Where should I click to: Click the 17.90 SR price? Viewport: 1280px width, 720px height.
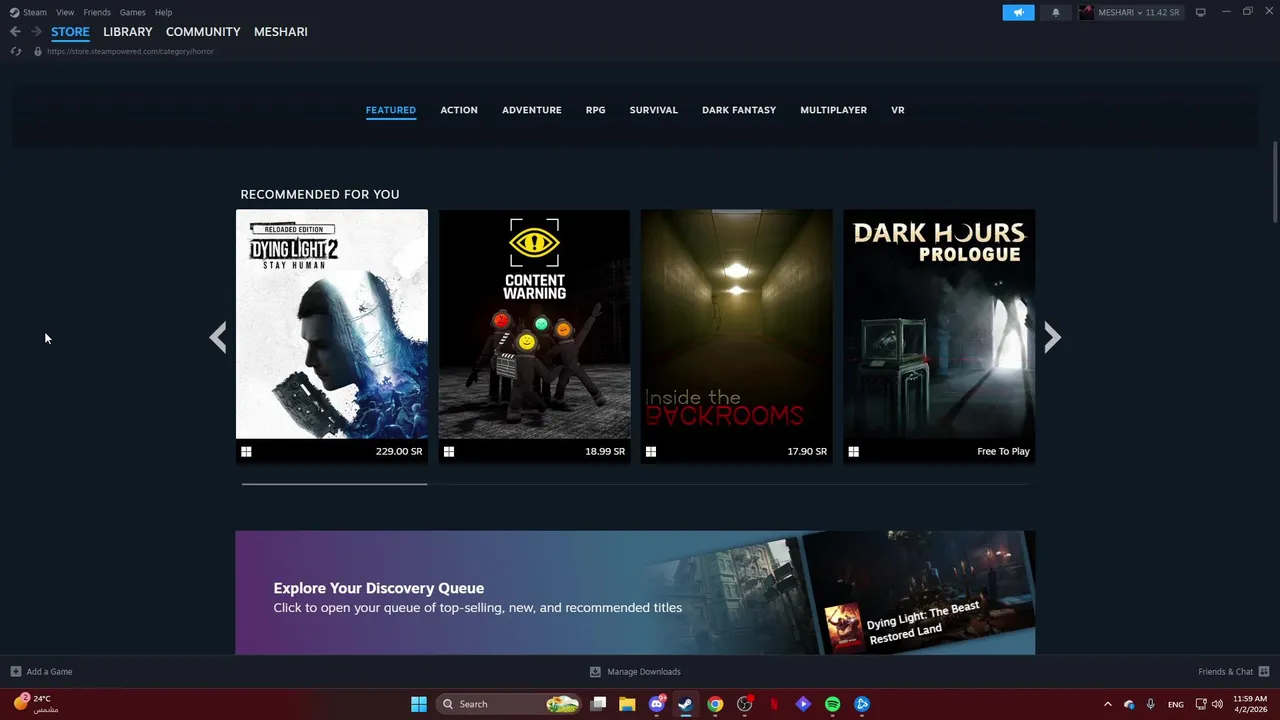click(807, 452)
